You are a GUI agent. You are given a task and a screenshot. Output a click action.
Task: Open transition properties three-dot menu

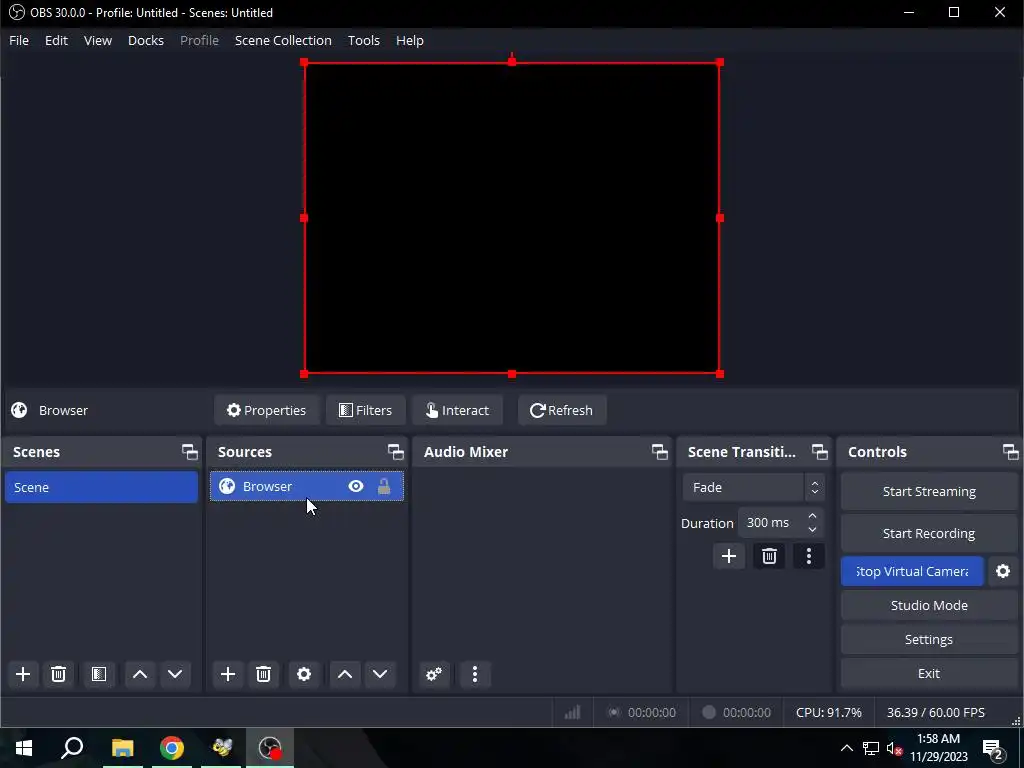[x=809, y=556]
